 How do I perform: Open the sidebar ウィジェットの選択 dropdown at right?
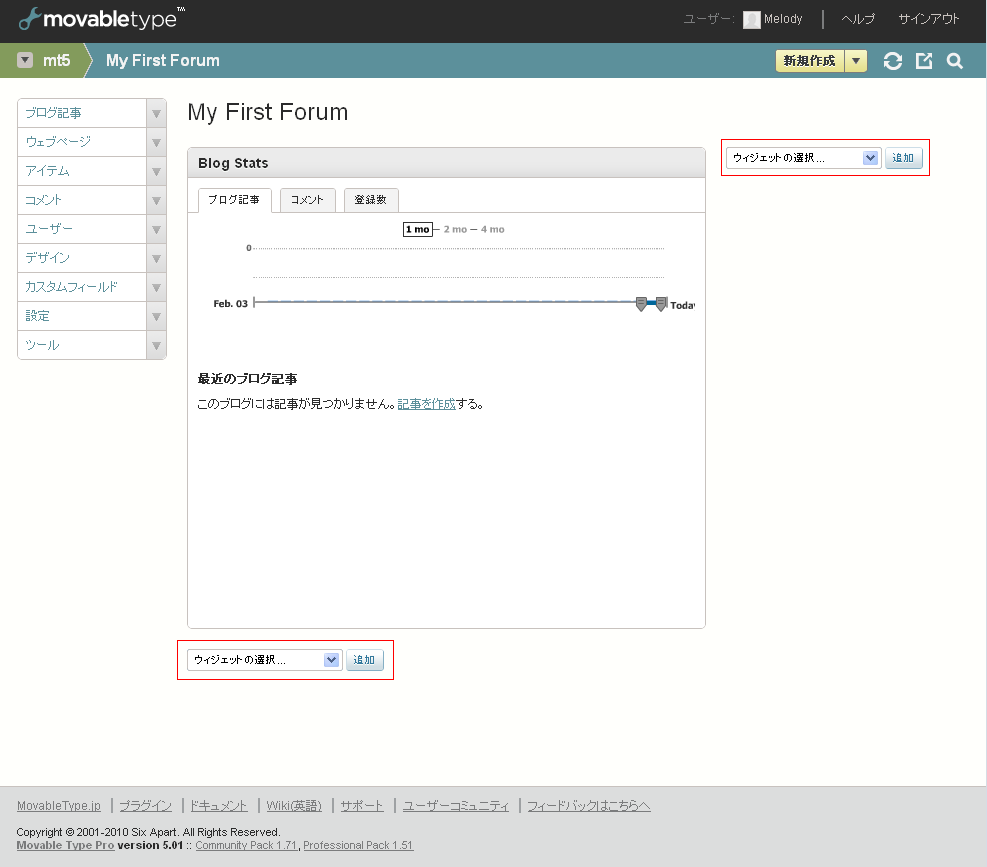pos(803,158)
